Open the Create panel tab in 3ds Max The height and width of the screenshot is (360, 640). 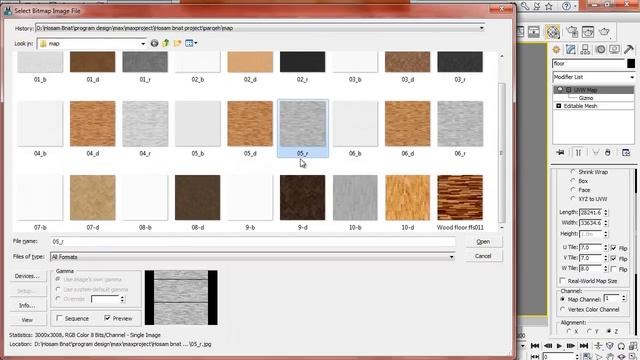click(556, 50)
